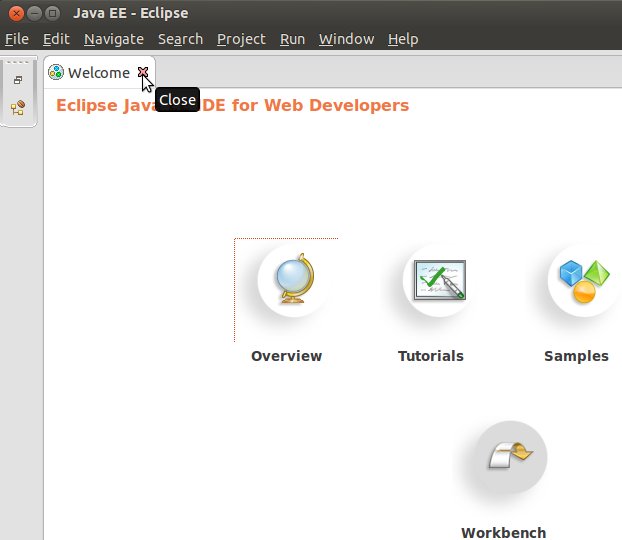Open the Navigate menu
Viewport: 622px width, 540px height.
[x=114, y=39]
